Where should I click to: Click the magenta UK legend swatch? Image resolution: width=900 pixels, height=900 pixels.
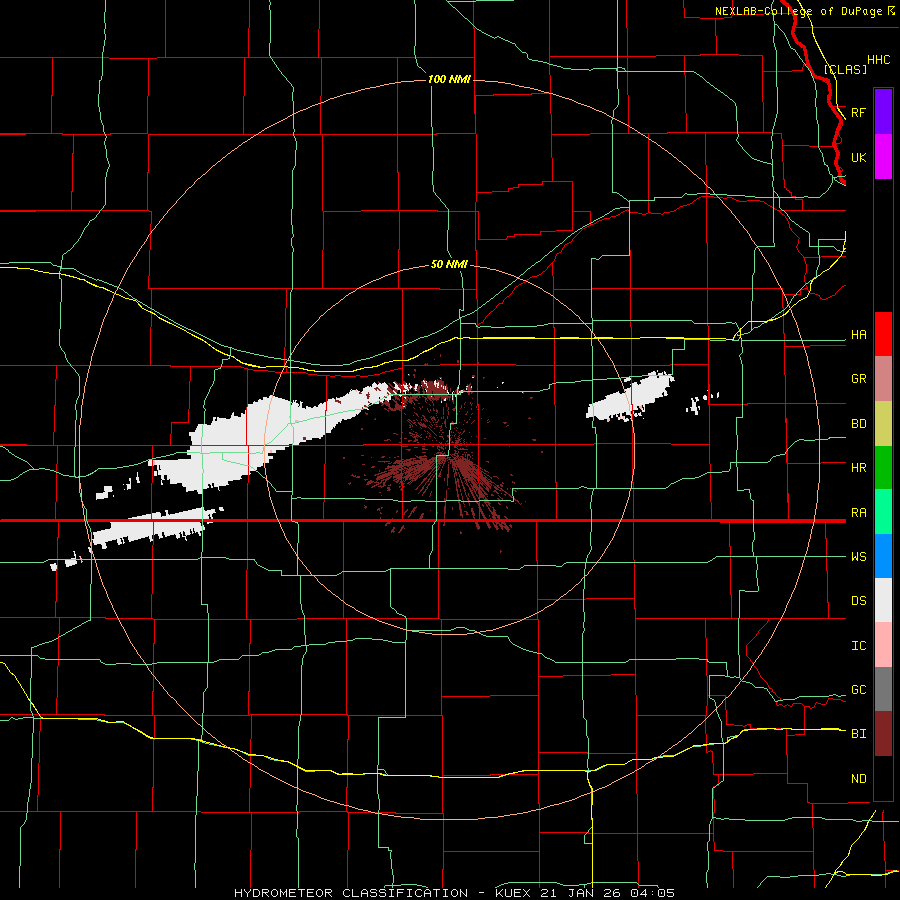coord(883,157)
